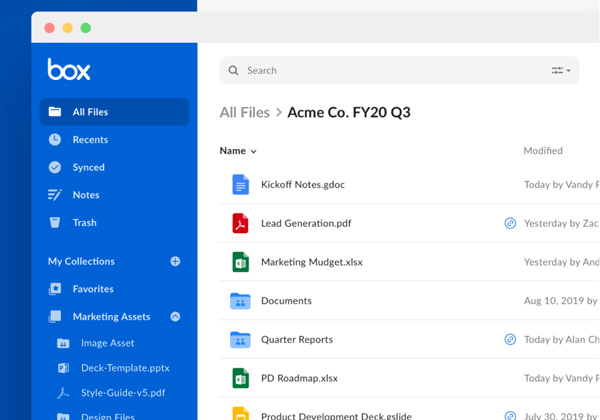Open Notes from the sidebar
Screen dimensions: 600x420
86,195
